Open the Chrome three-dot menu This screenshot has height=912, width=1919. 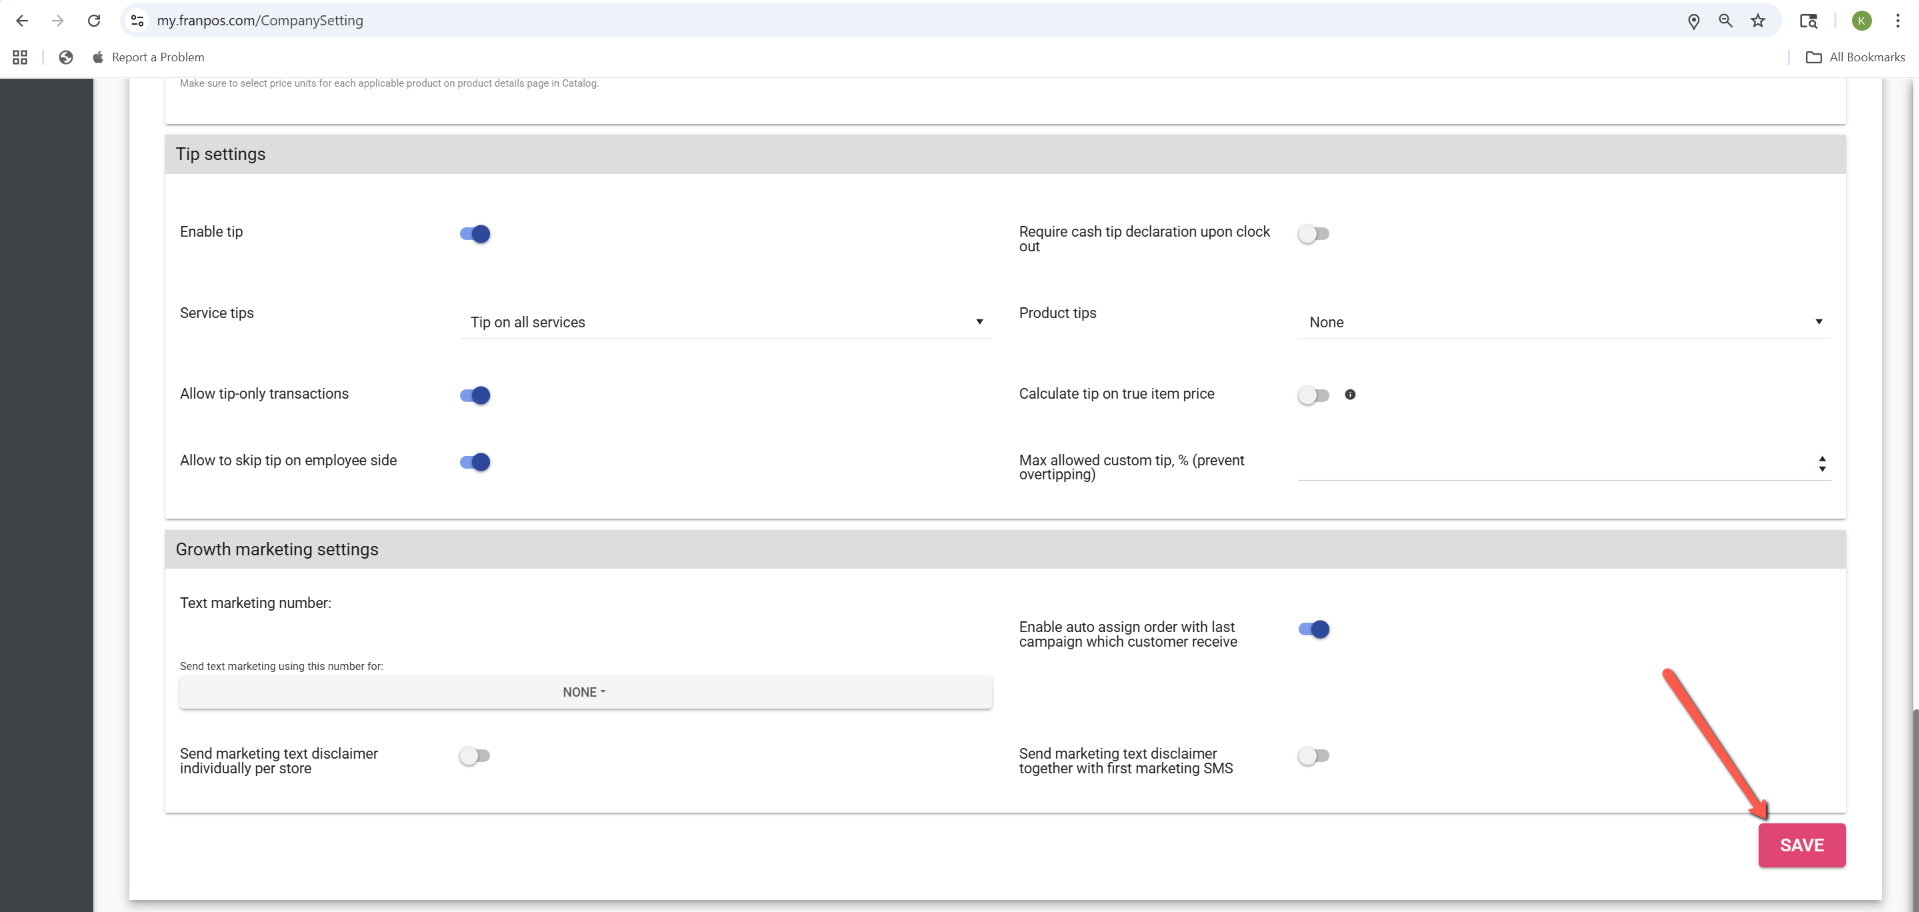(x=1897, y=21)
